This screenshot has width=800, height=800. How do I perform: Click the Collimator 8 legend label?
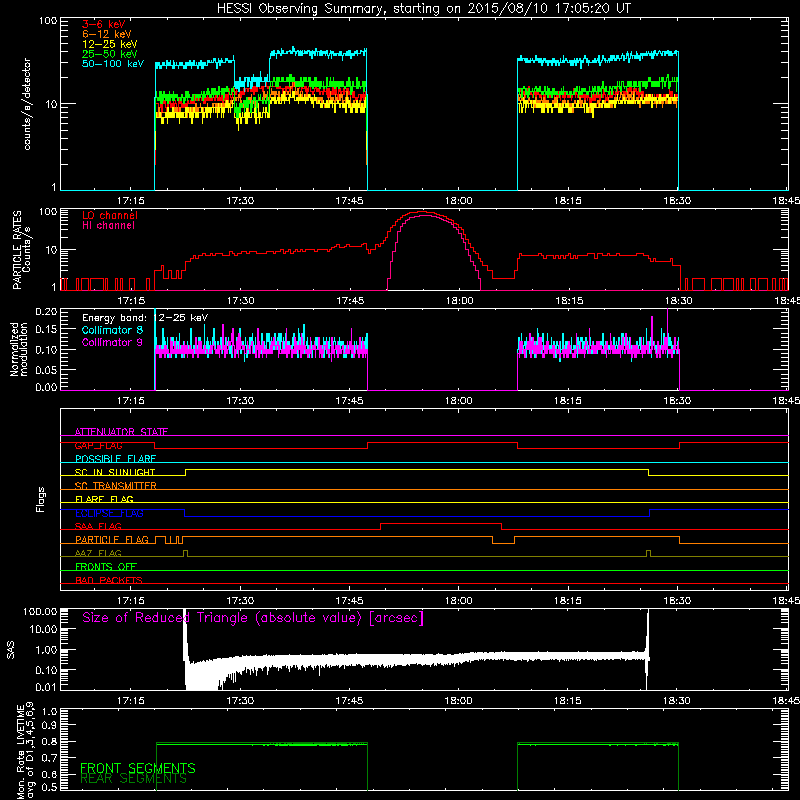(x=112, y=330)
